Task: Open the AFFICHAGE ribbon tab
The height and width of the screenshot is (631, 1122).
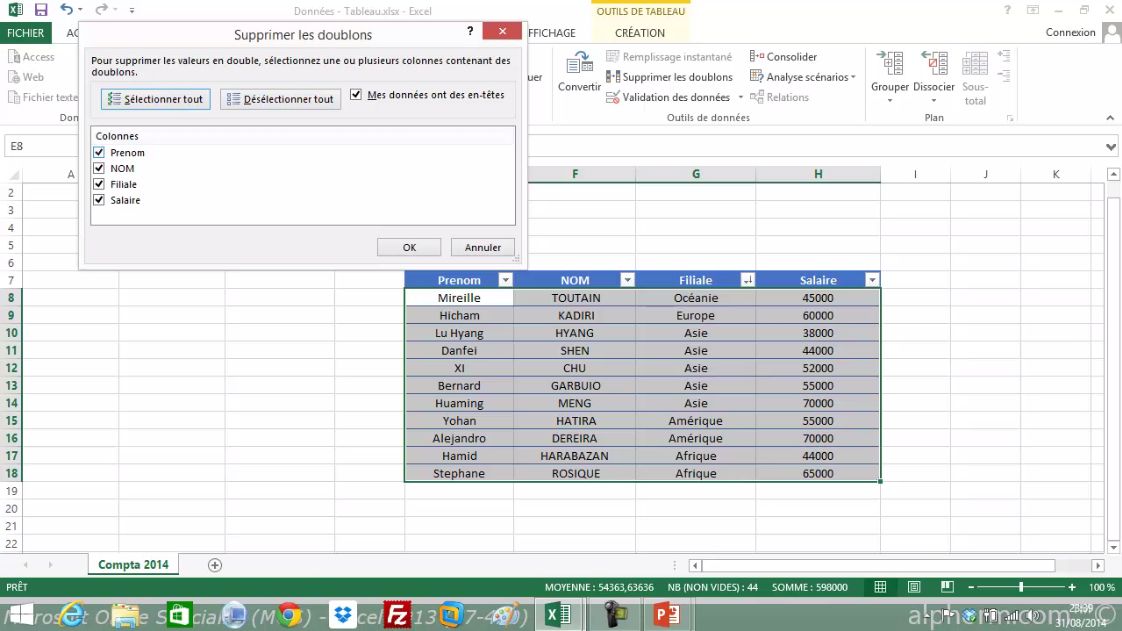Action: [x=552, y=33]
